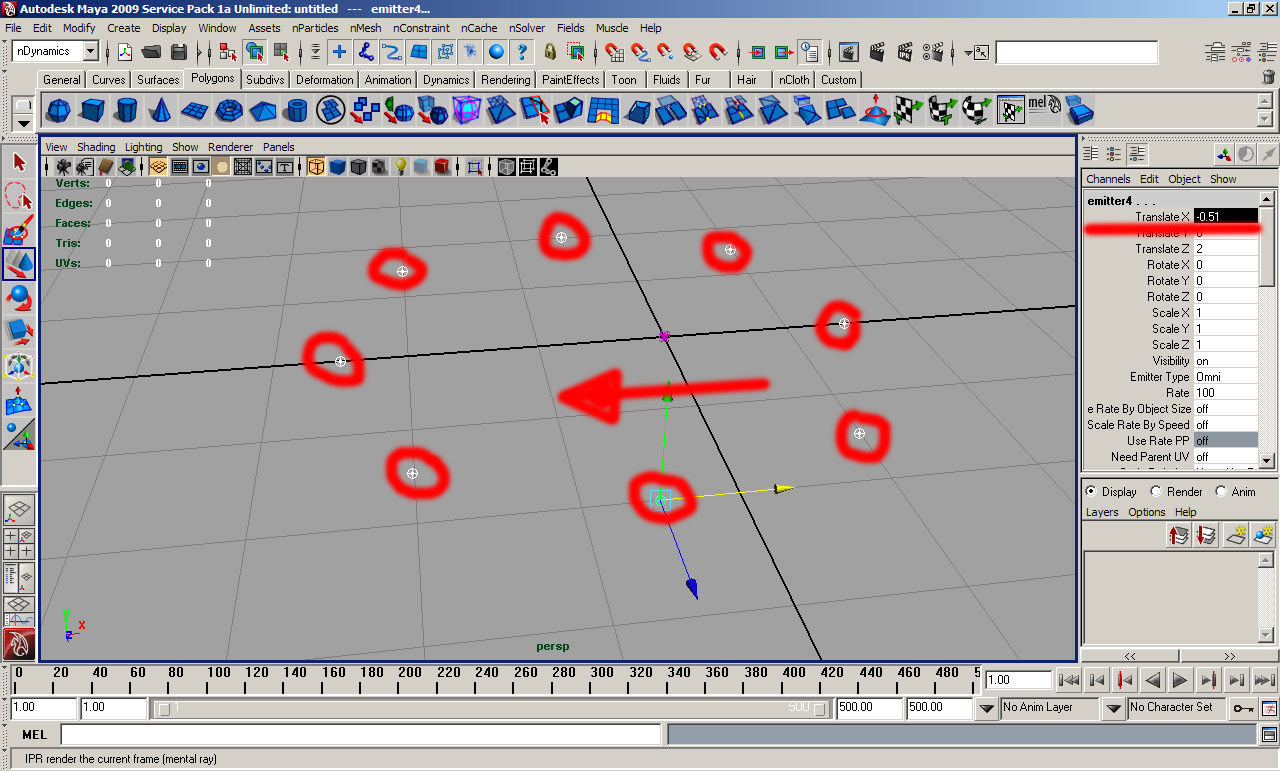Click the Emitter Type Omni value

click(1225, 377)
